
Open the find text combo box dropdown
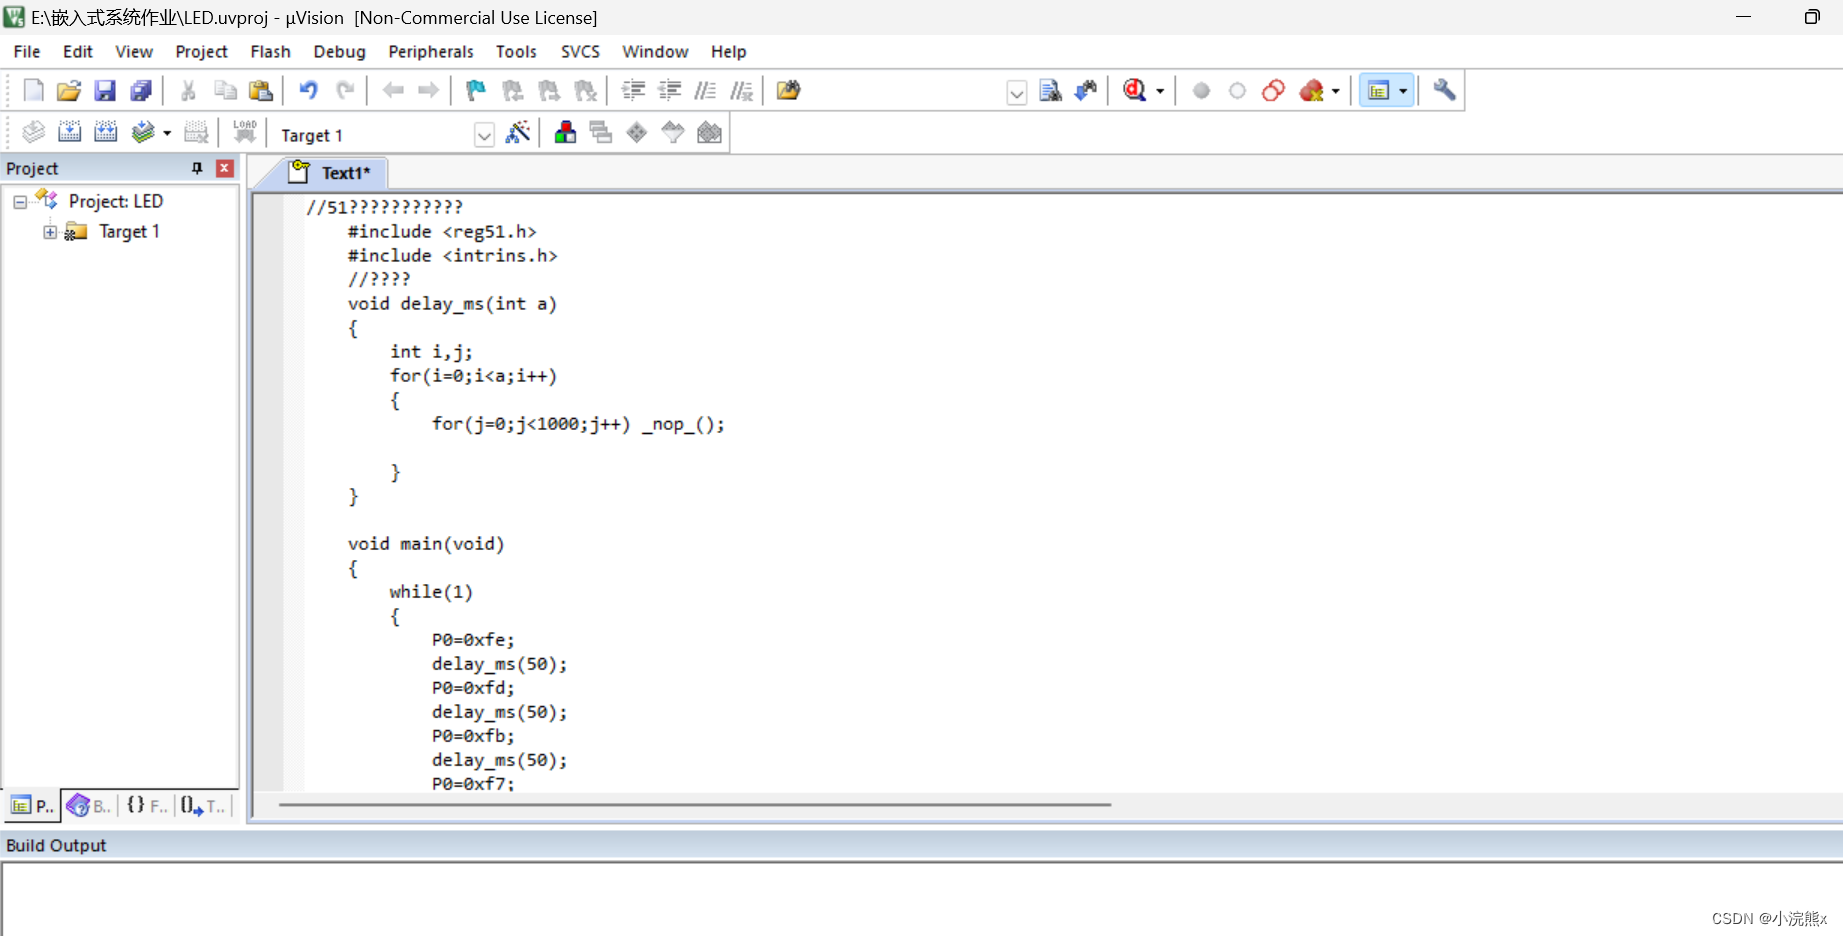pos(1017,93)
